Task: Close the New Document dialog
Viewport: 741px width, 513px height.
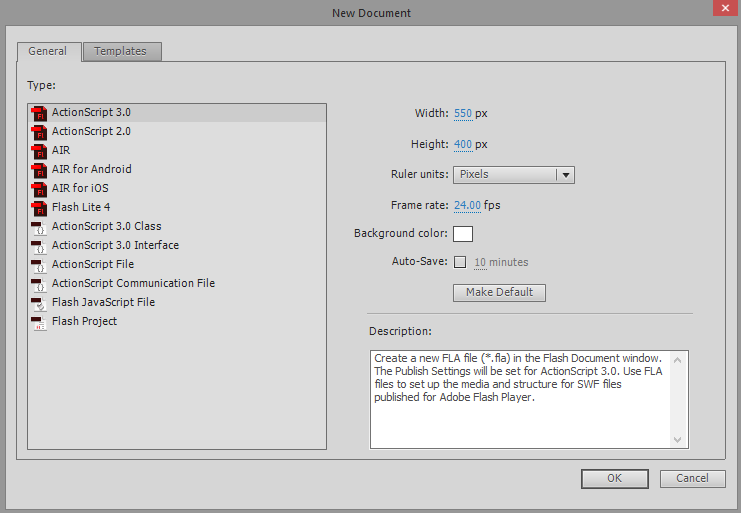Action: pos(725,9)
